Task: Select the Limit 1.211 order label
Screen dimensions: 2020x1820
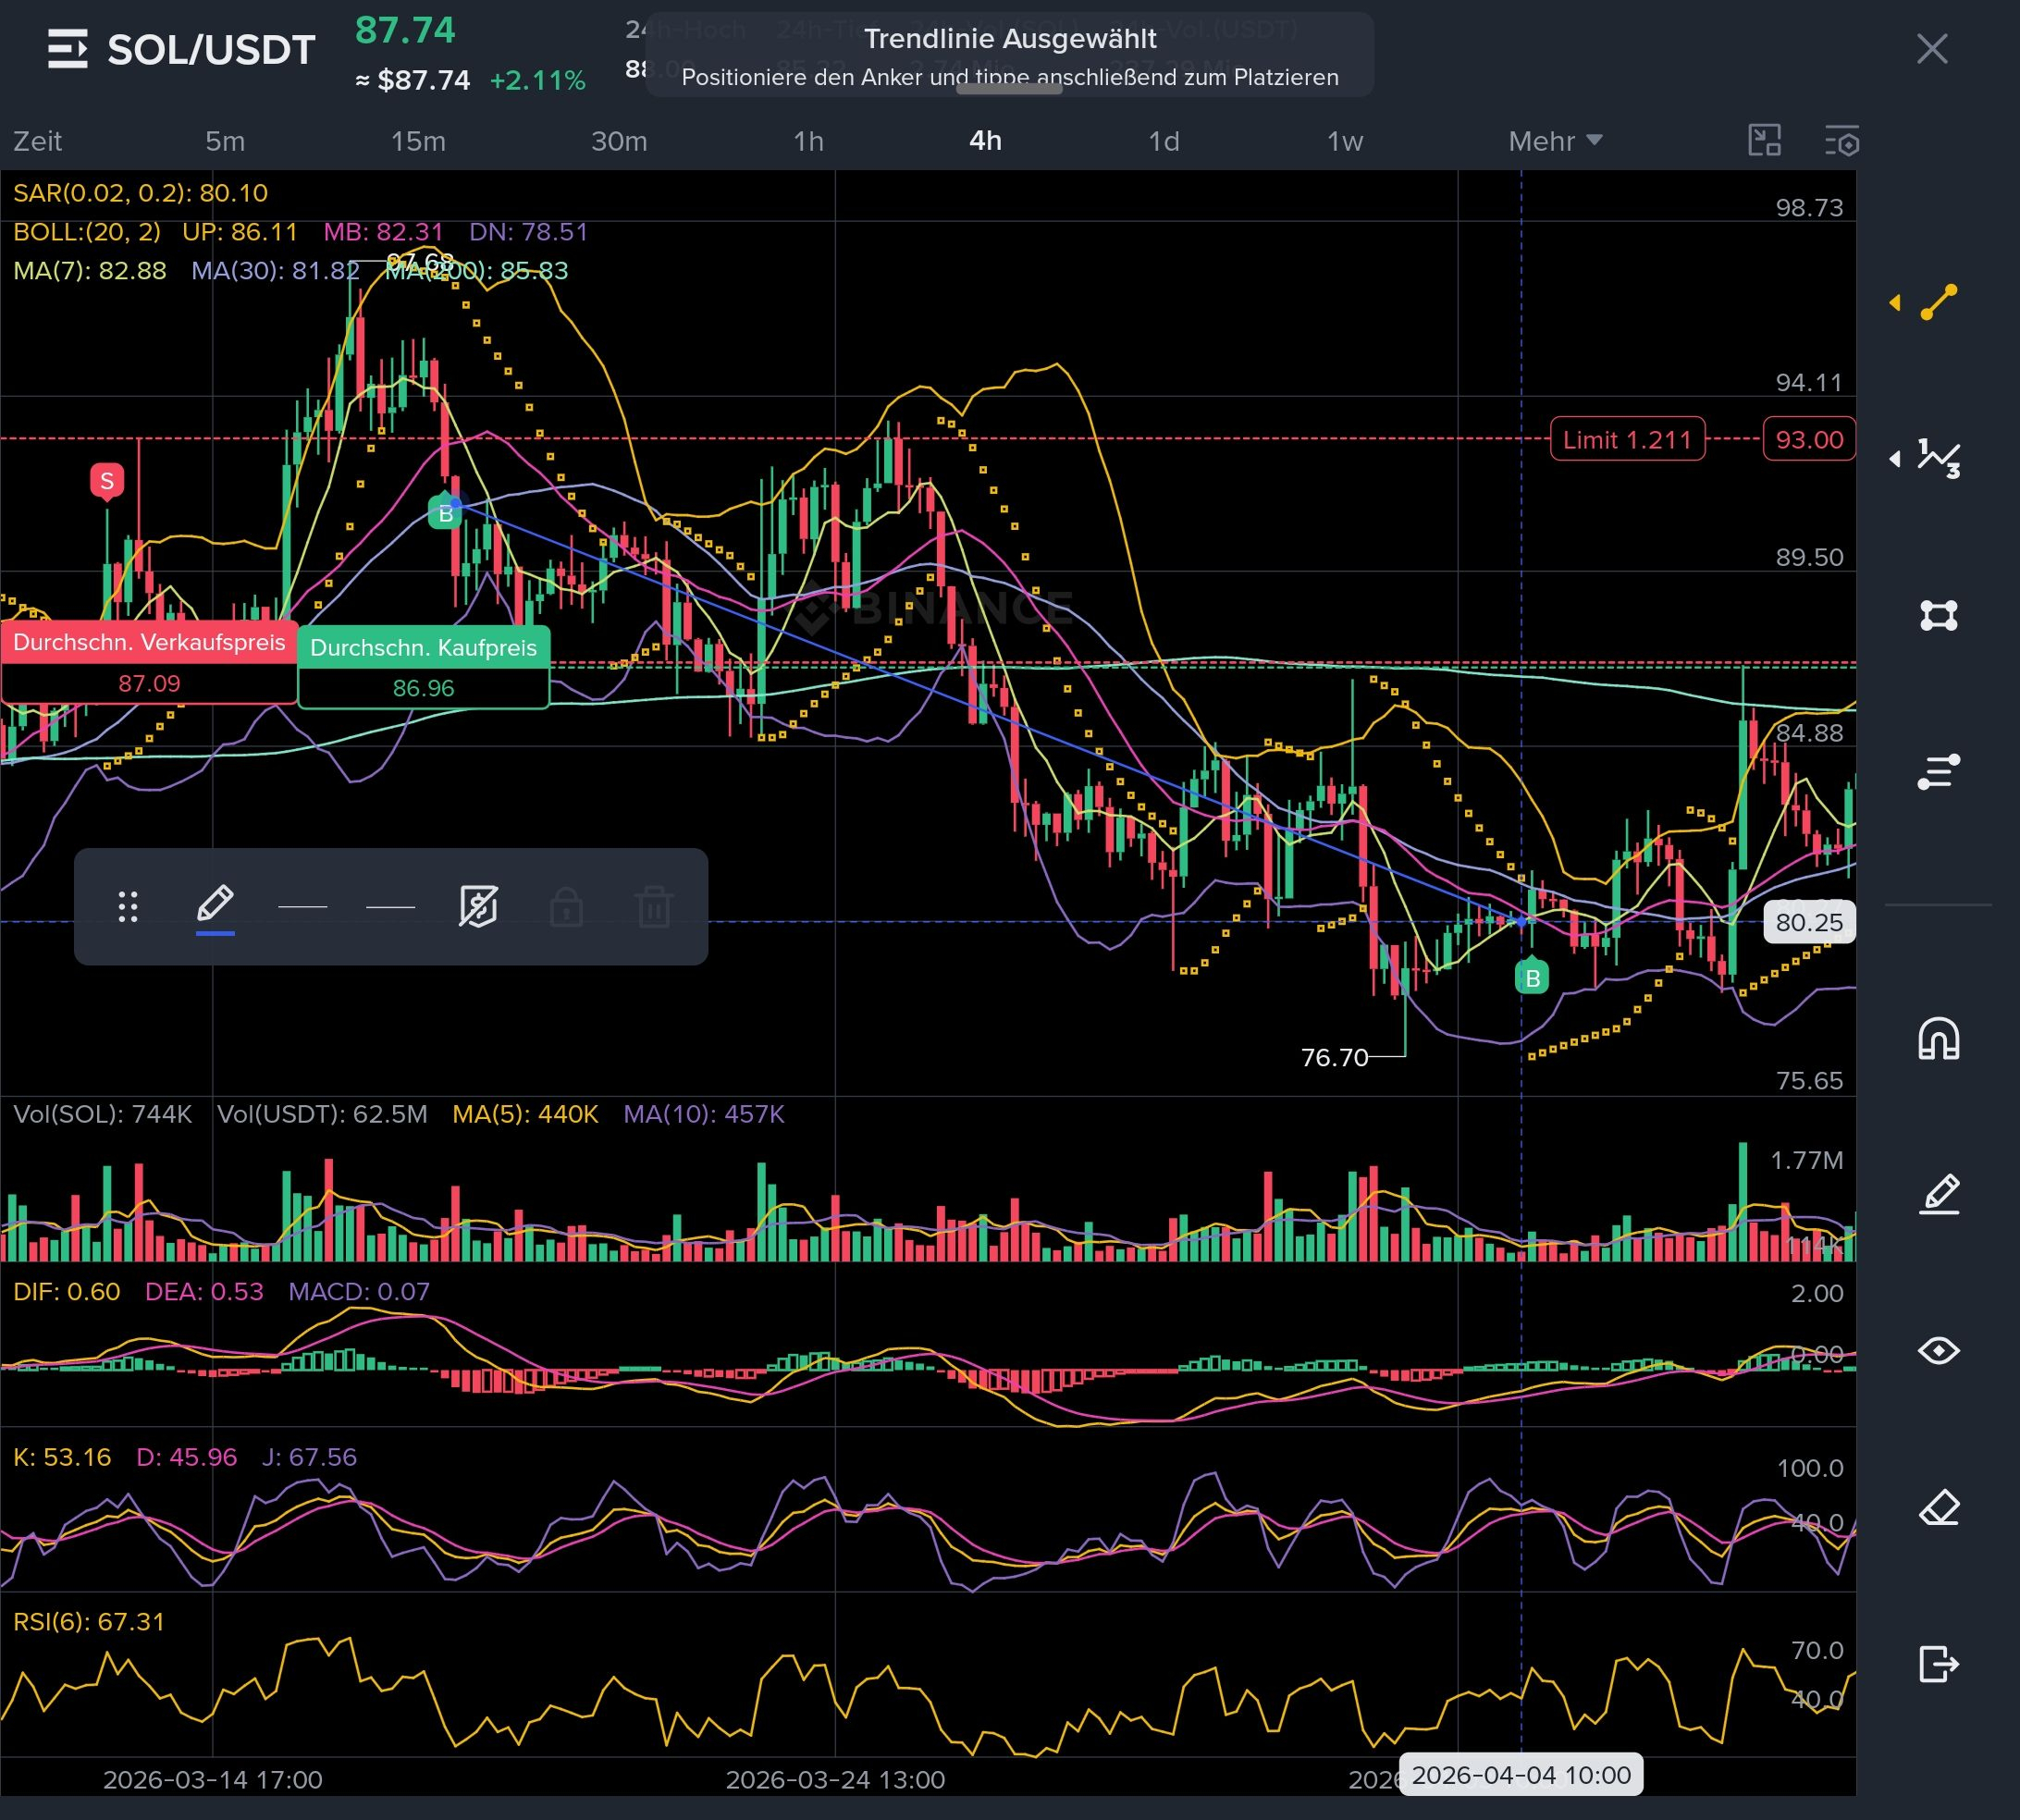Action: pyautogui.click(x=1627, y=439)
